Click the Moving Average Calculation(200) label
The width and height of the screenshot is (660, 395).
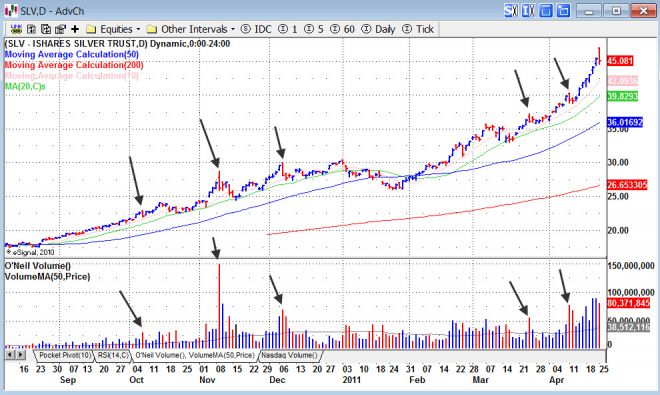coord(74,65)
